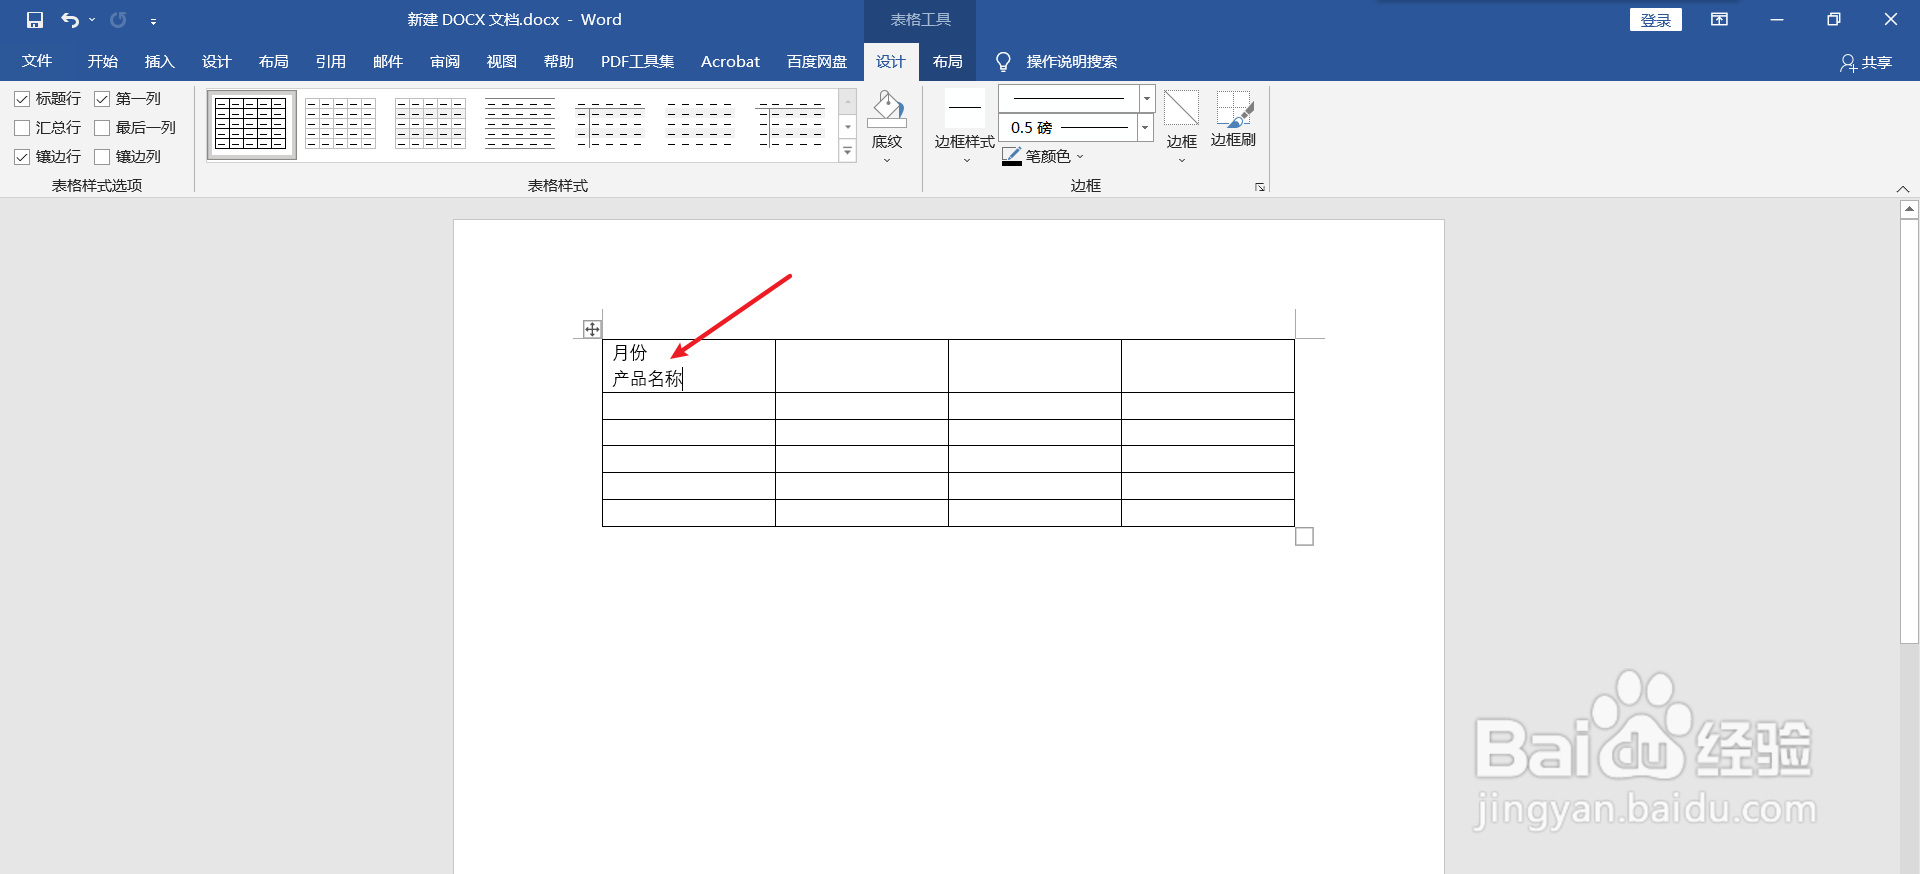Click the table move handle icon
1920x874 pixels.
click(x=592, y=329)
